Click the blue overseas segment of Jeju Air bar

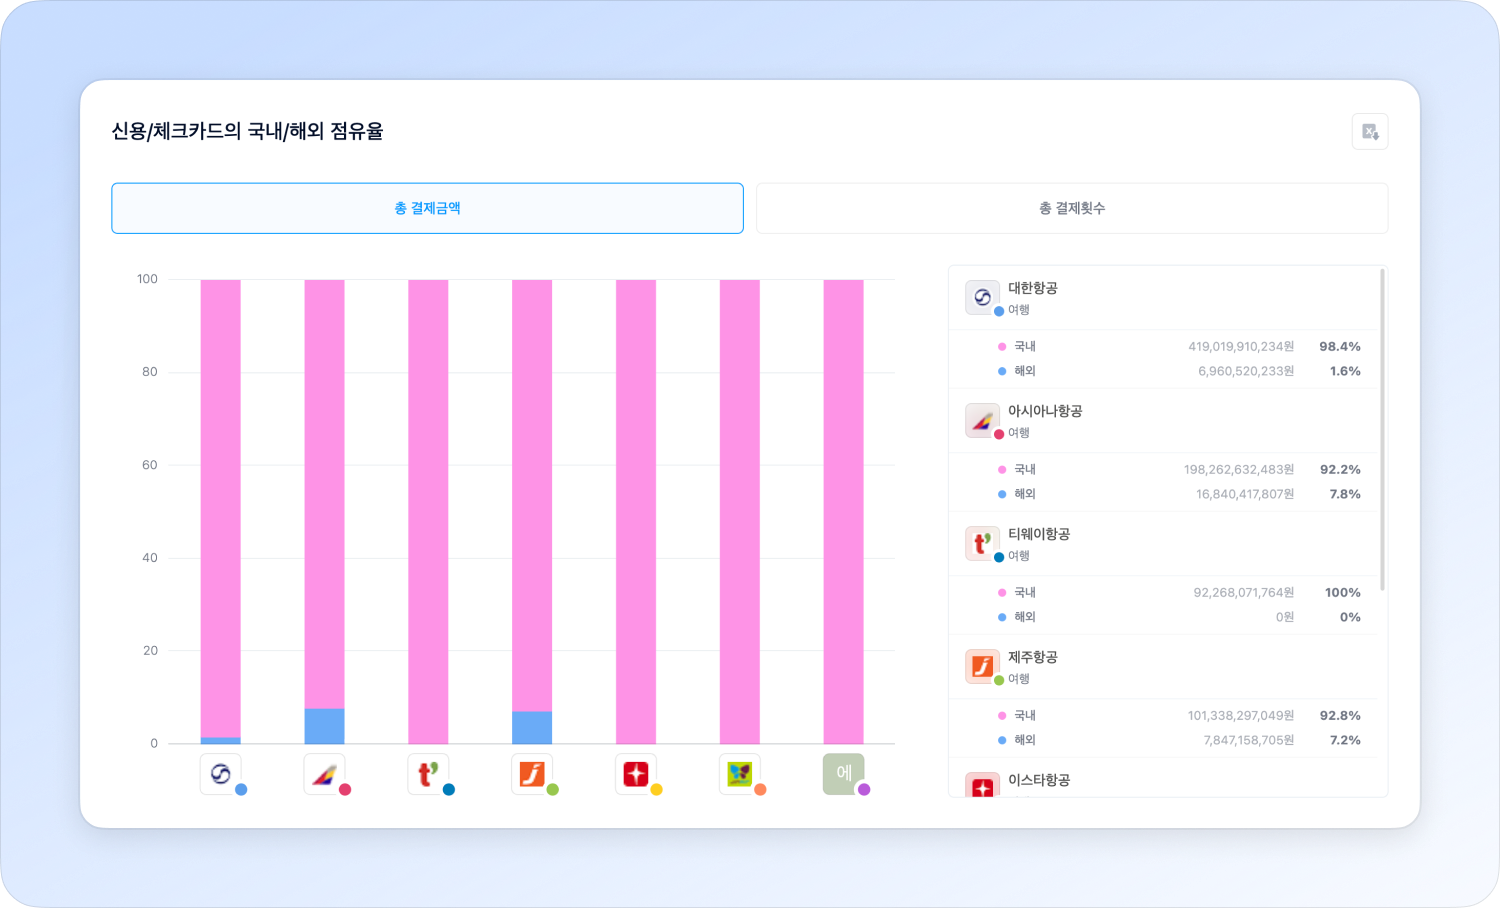[x=532, y=728]
